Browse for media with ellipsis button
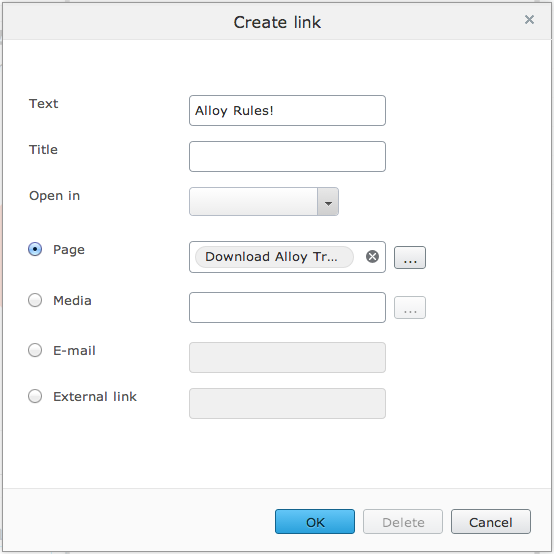This screenshot has height=554, width=554. (x=410, y=307)
